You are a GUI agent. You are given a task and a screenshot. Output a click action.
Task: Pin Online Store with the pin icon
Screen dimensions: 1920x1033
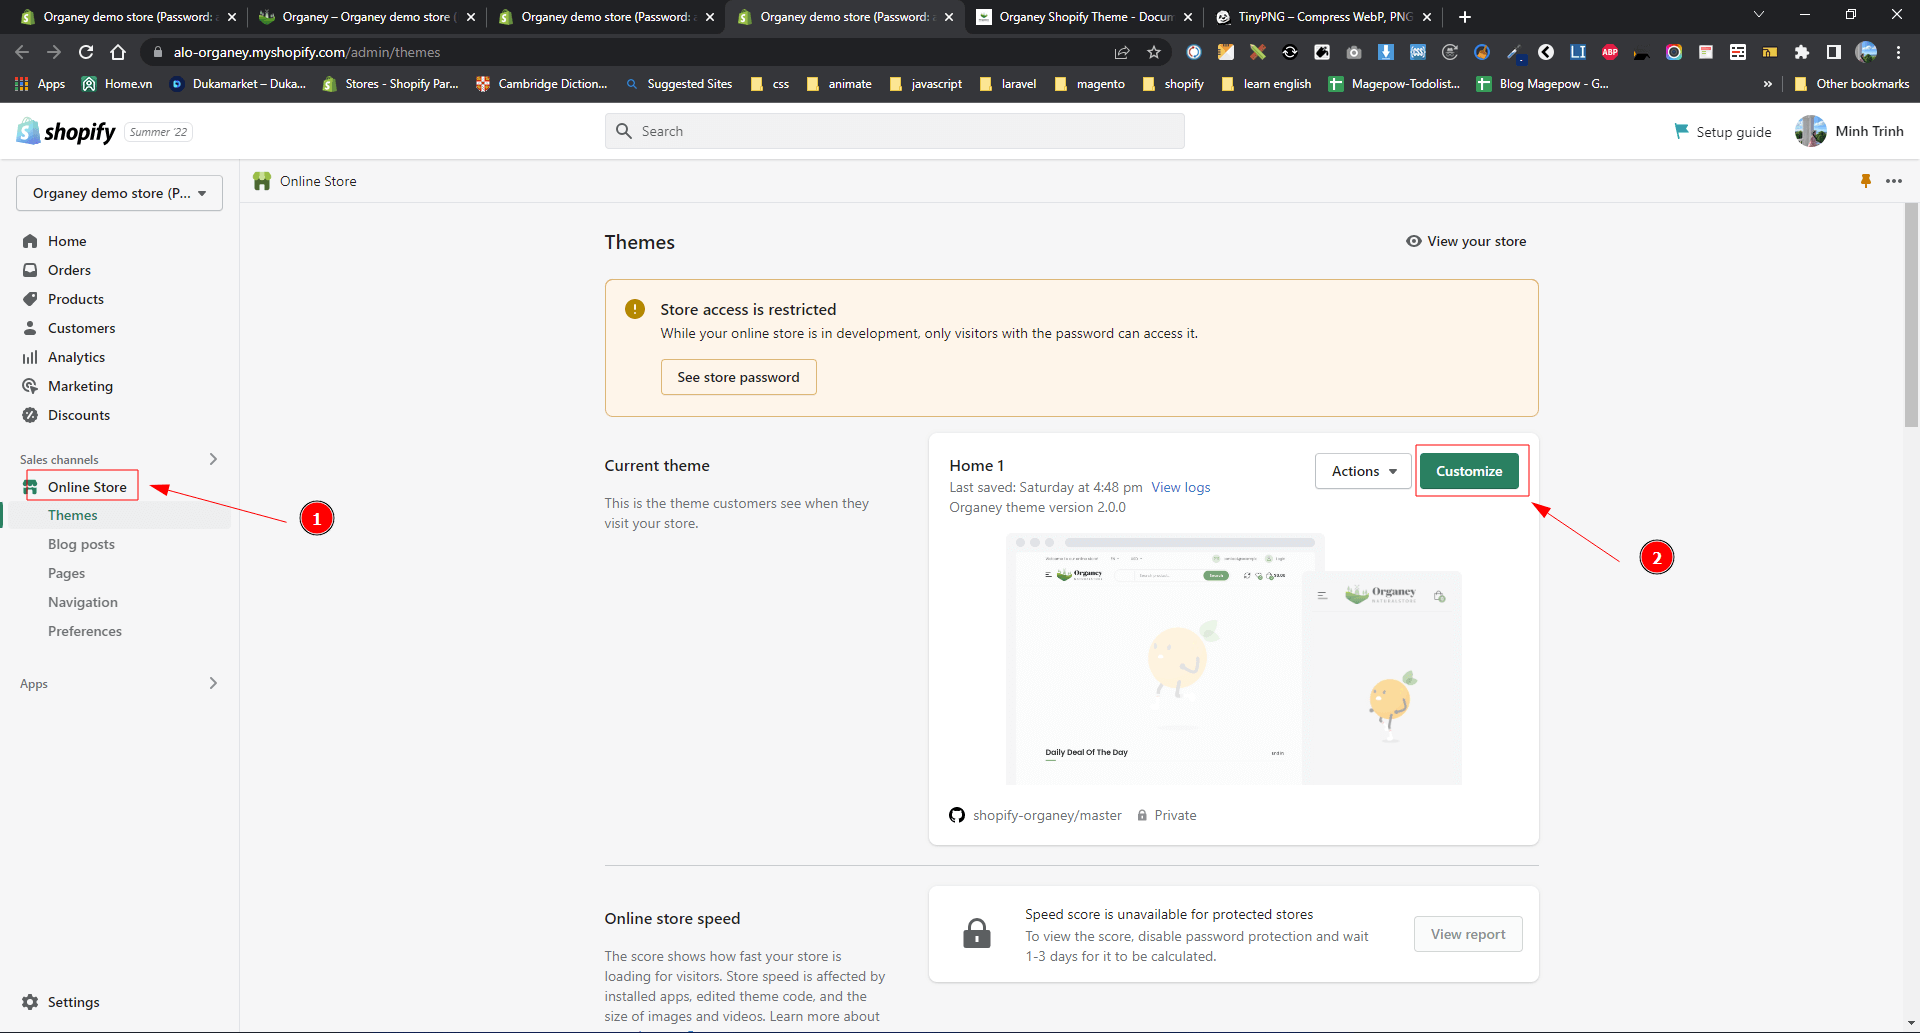(x=1865, y=181)
